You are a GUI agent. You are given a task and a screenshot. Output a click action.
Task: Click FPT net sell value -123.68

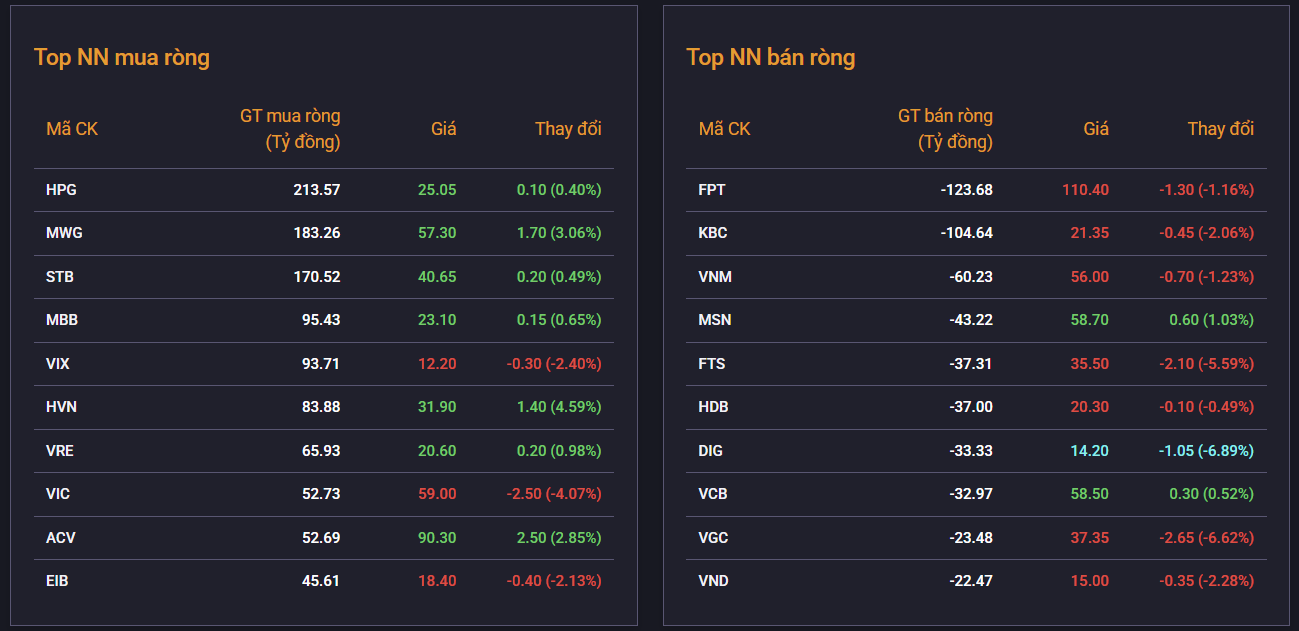(x=967, y=189)
